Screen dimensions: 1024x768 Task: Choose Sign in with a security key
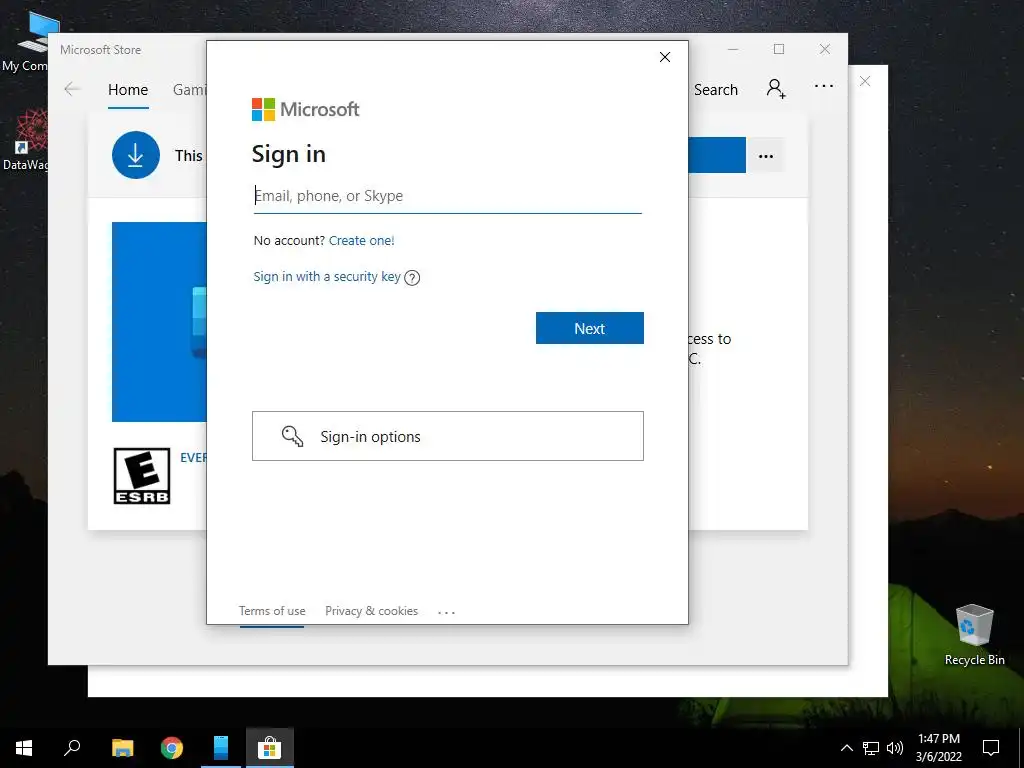tap(327, 276)
